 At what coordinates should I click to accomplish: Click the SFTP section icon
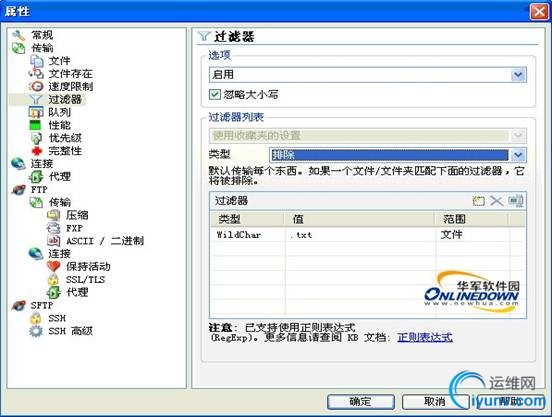tap(19, 305)
